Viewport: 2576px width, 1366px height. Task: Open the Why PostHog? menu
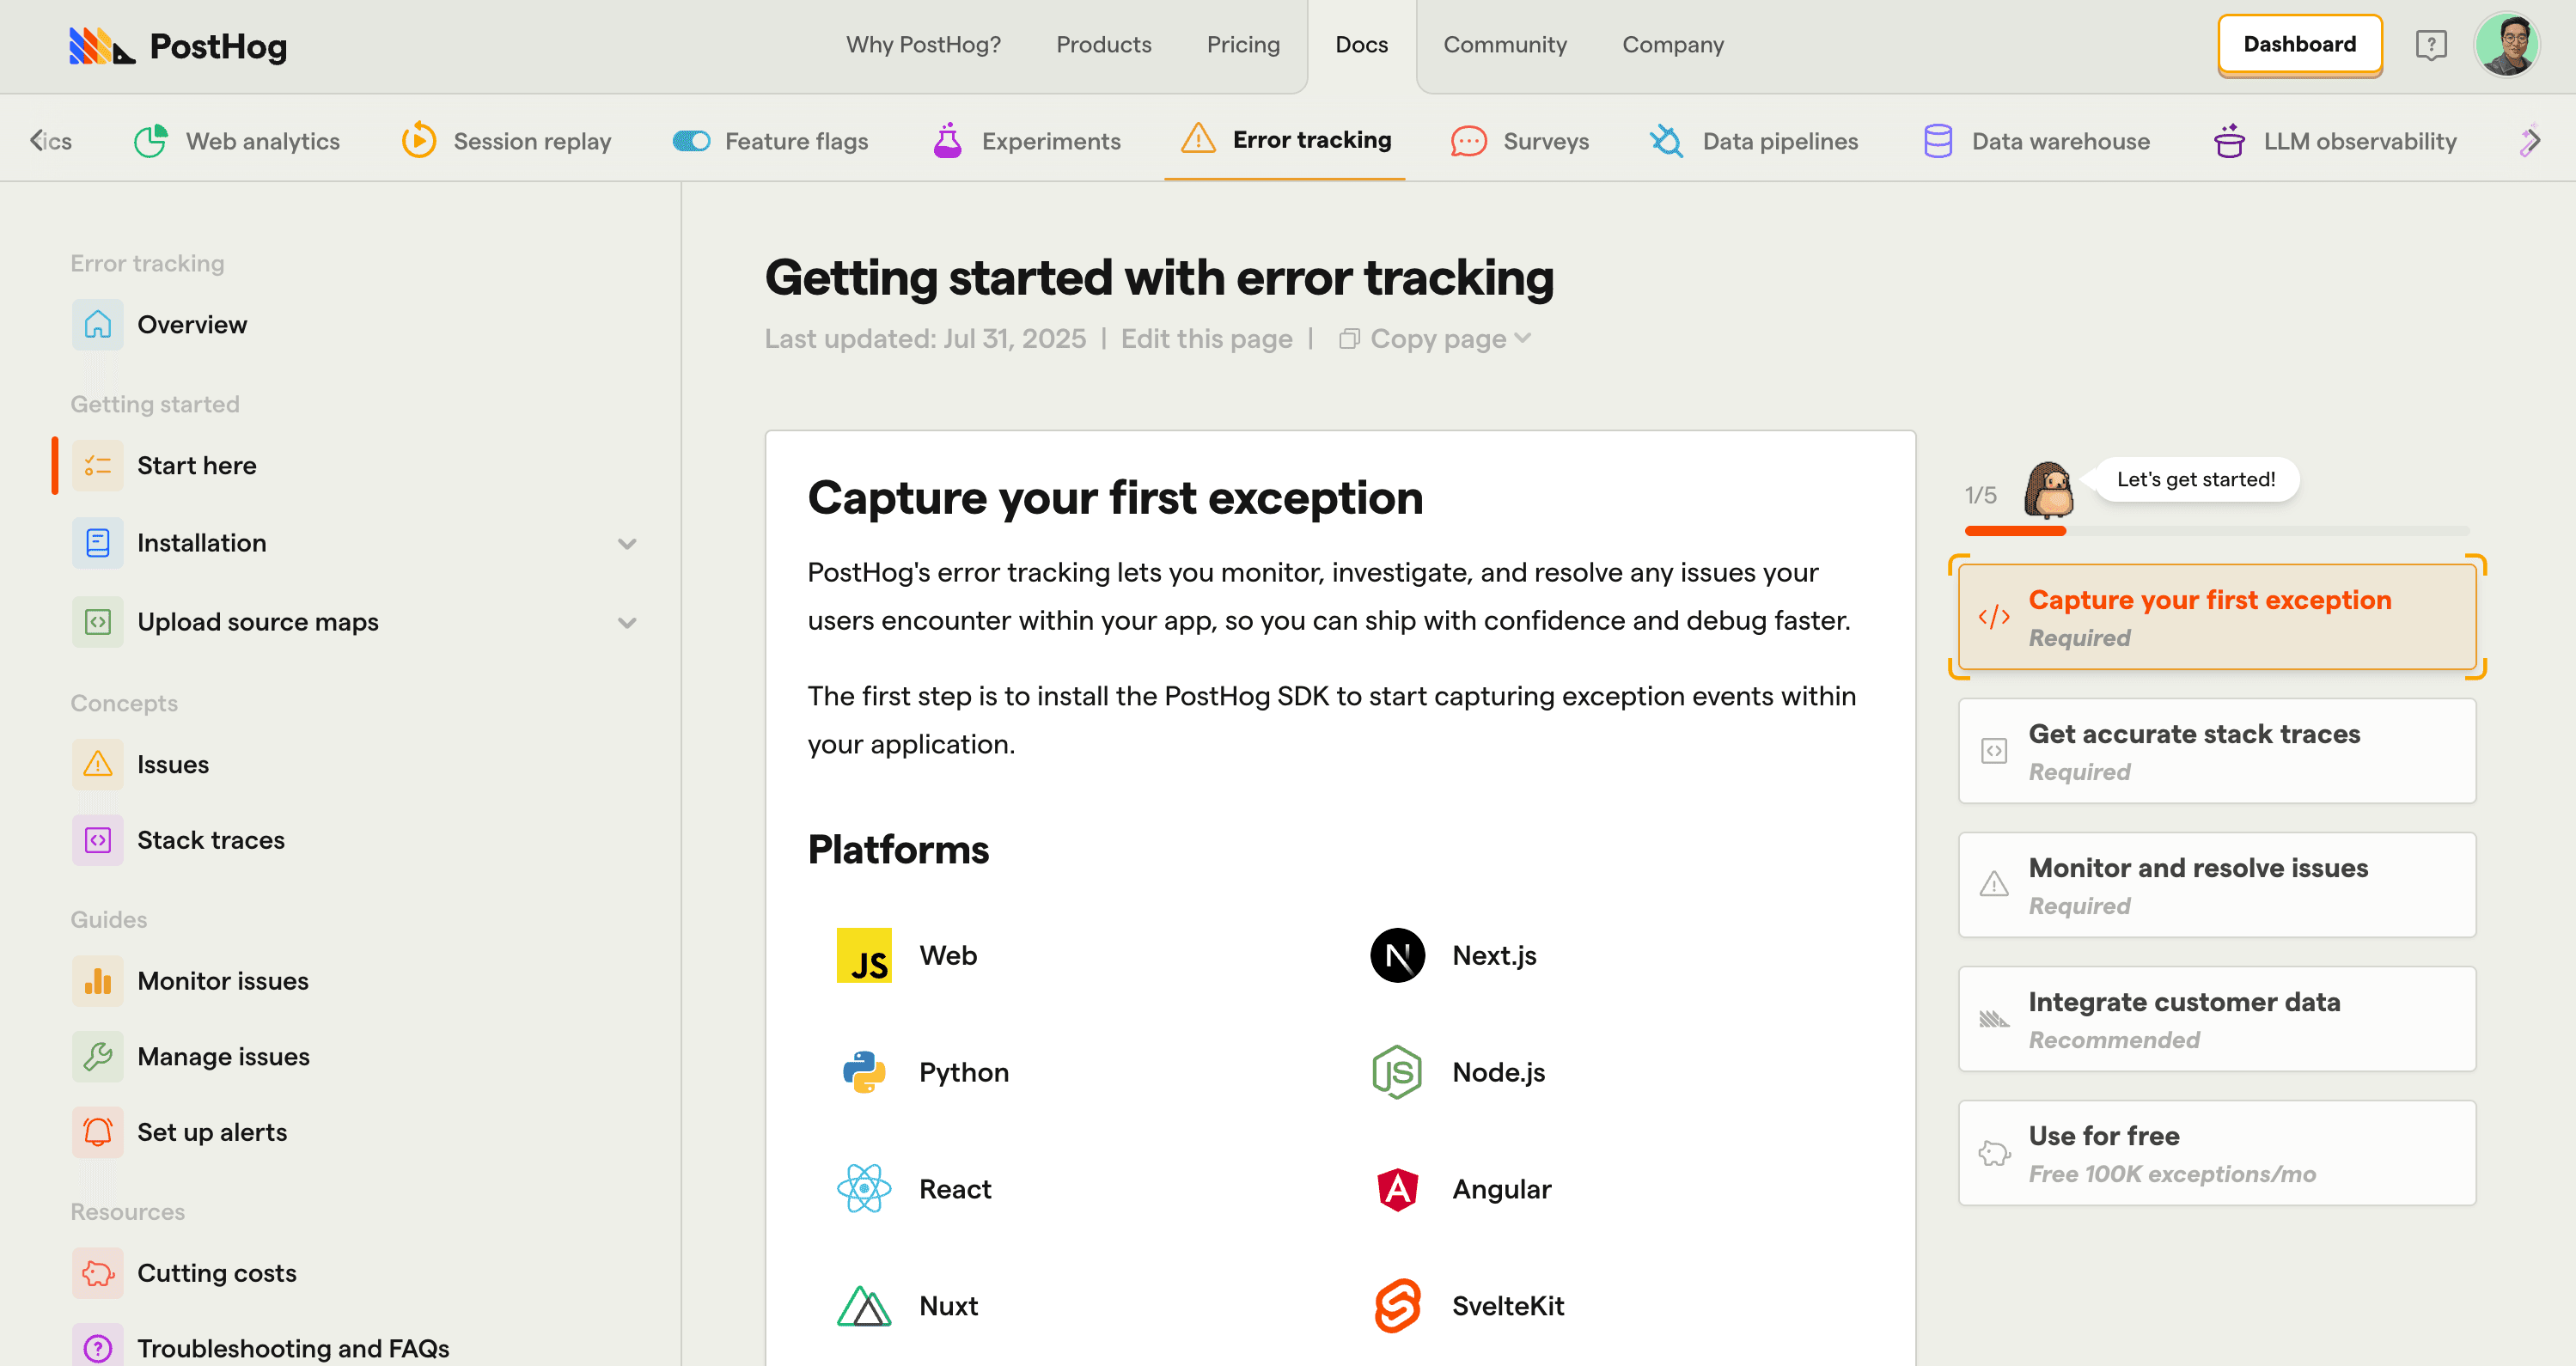pos(923,45)
